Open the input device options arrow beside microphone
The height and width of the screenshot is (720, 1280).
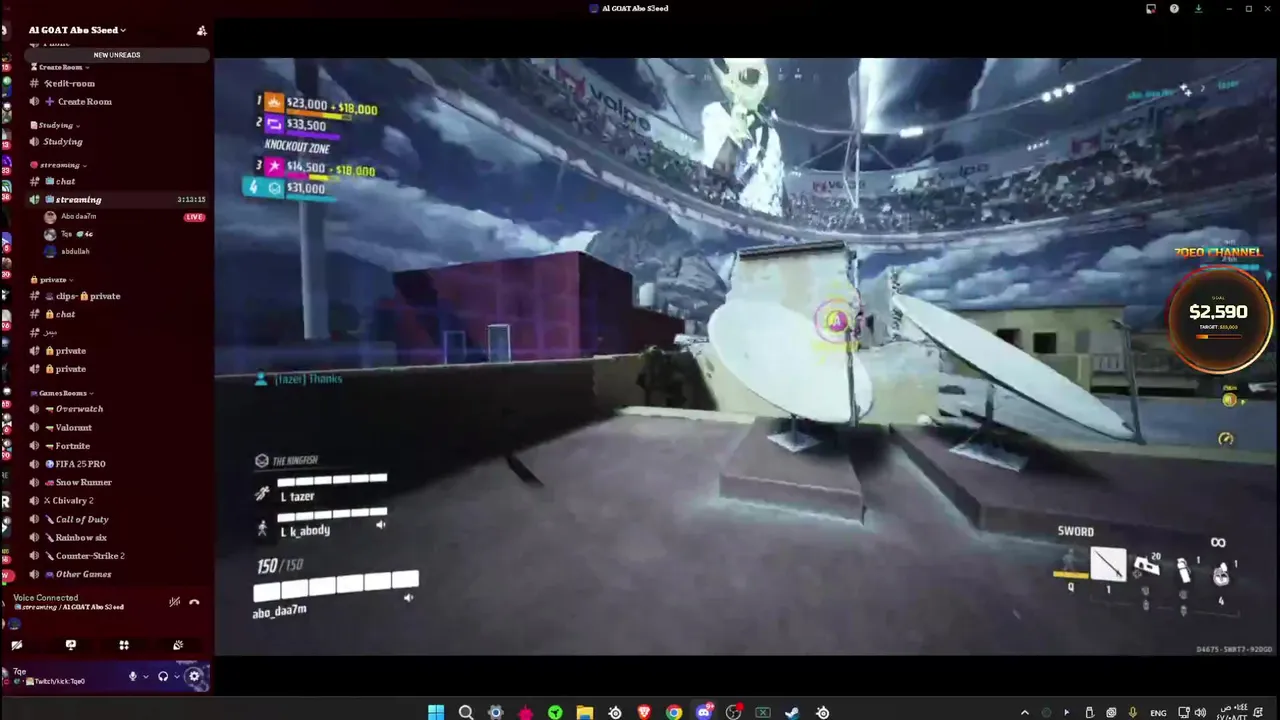pos(145,677)
